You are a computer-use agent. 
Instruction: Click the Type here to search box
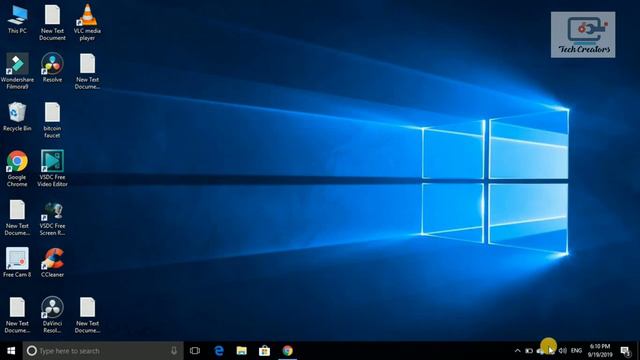coord(103,351)
